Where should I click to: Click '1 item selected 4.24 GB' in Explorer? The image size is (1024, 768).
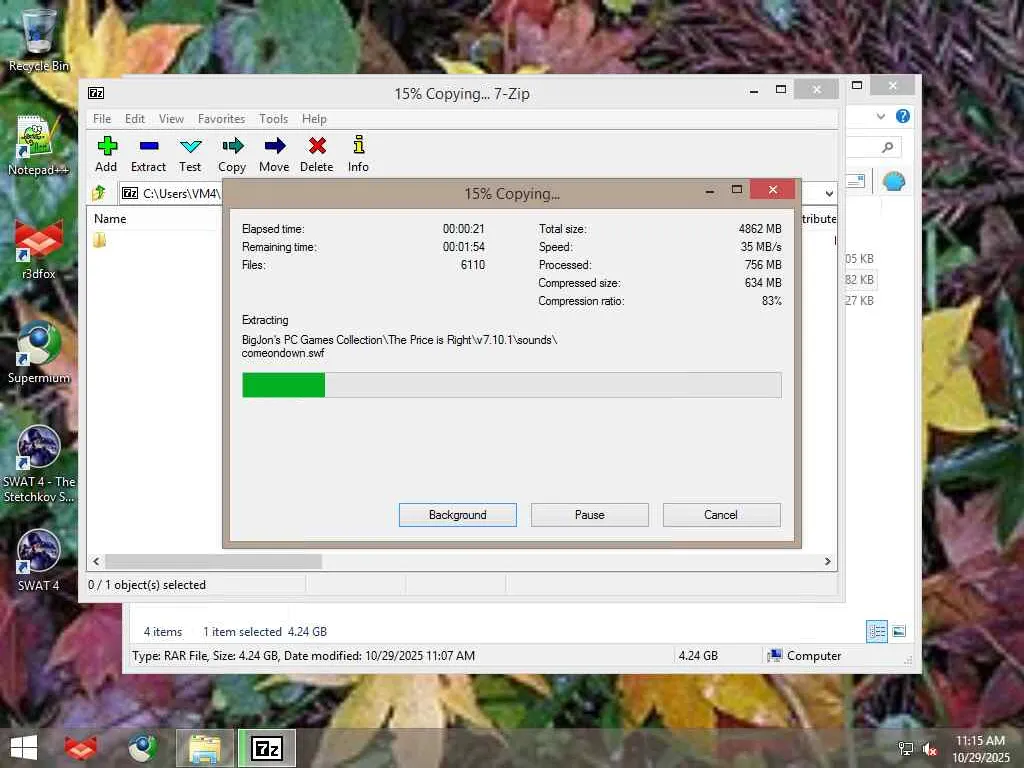pos(264,632)
